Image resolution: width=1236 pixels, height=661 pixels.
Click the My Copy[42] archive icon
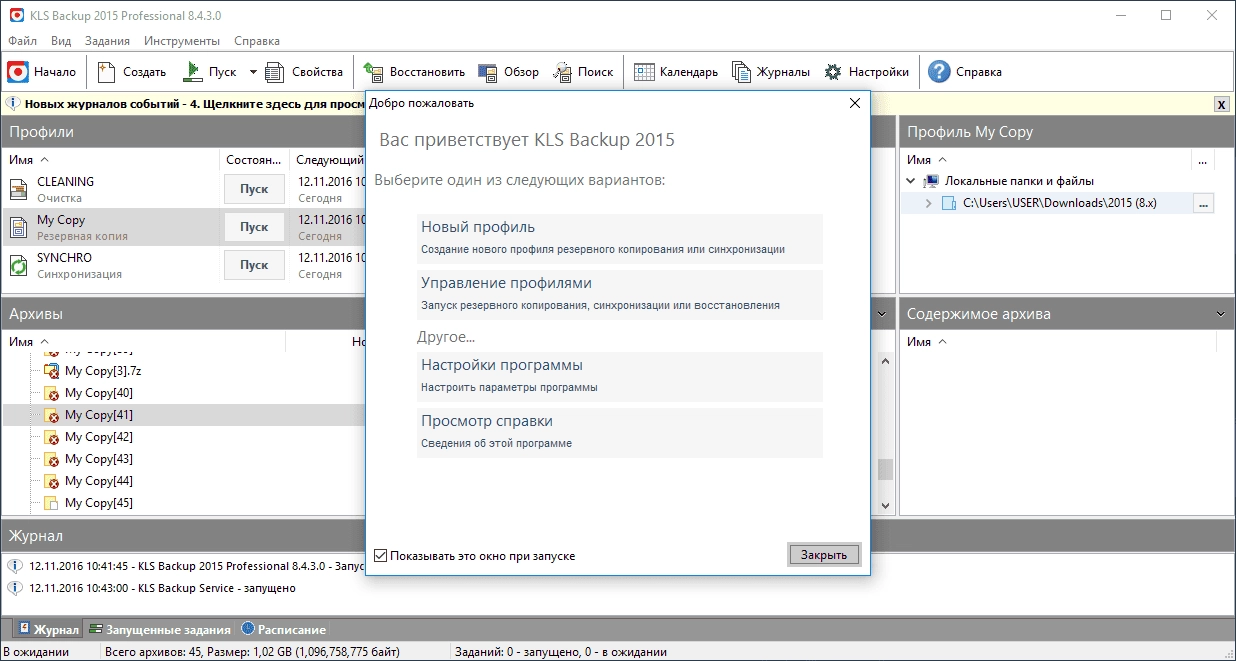tap(51, 437)
